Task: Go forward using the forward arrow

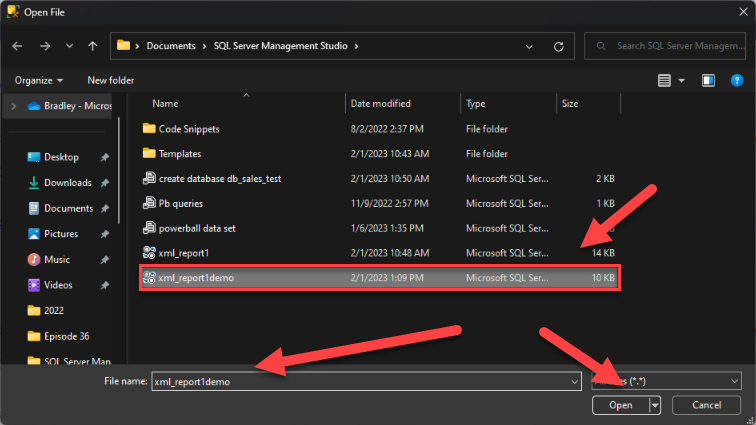Action: pos(45,46)
